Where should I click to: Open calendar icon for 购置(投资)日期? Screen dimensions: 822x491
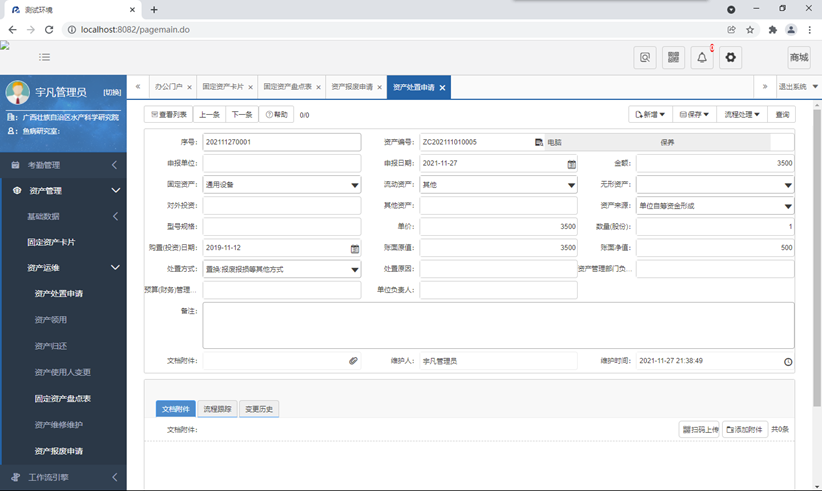click(355, 248)
